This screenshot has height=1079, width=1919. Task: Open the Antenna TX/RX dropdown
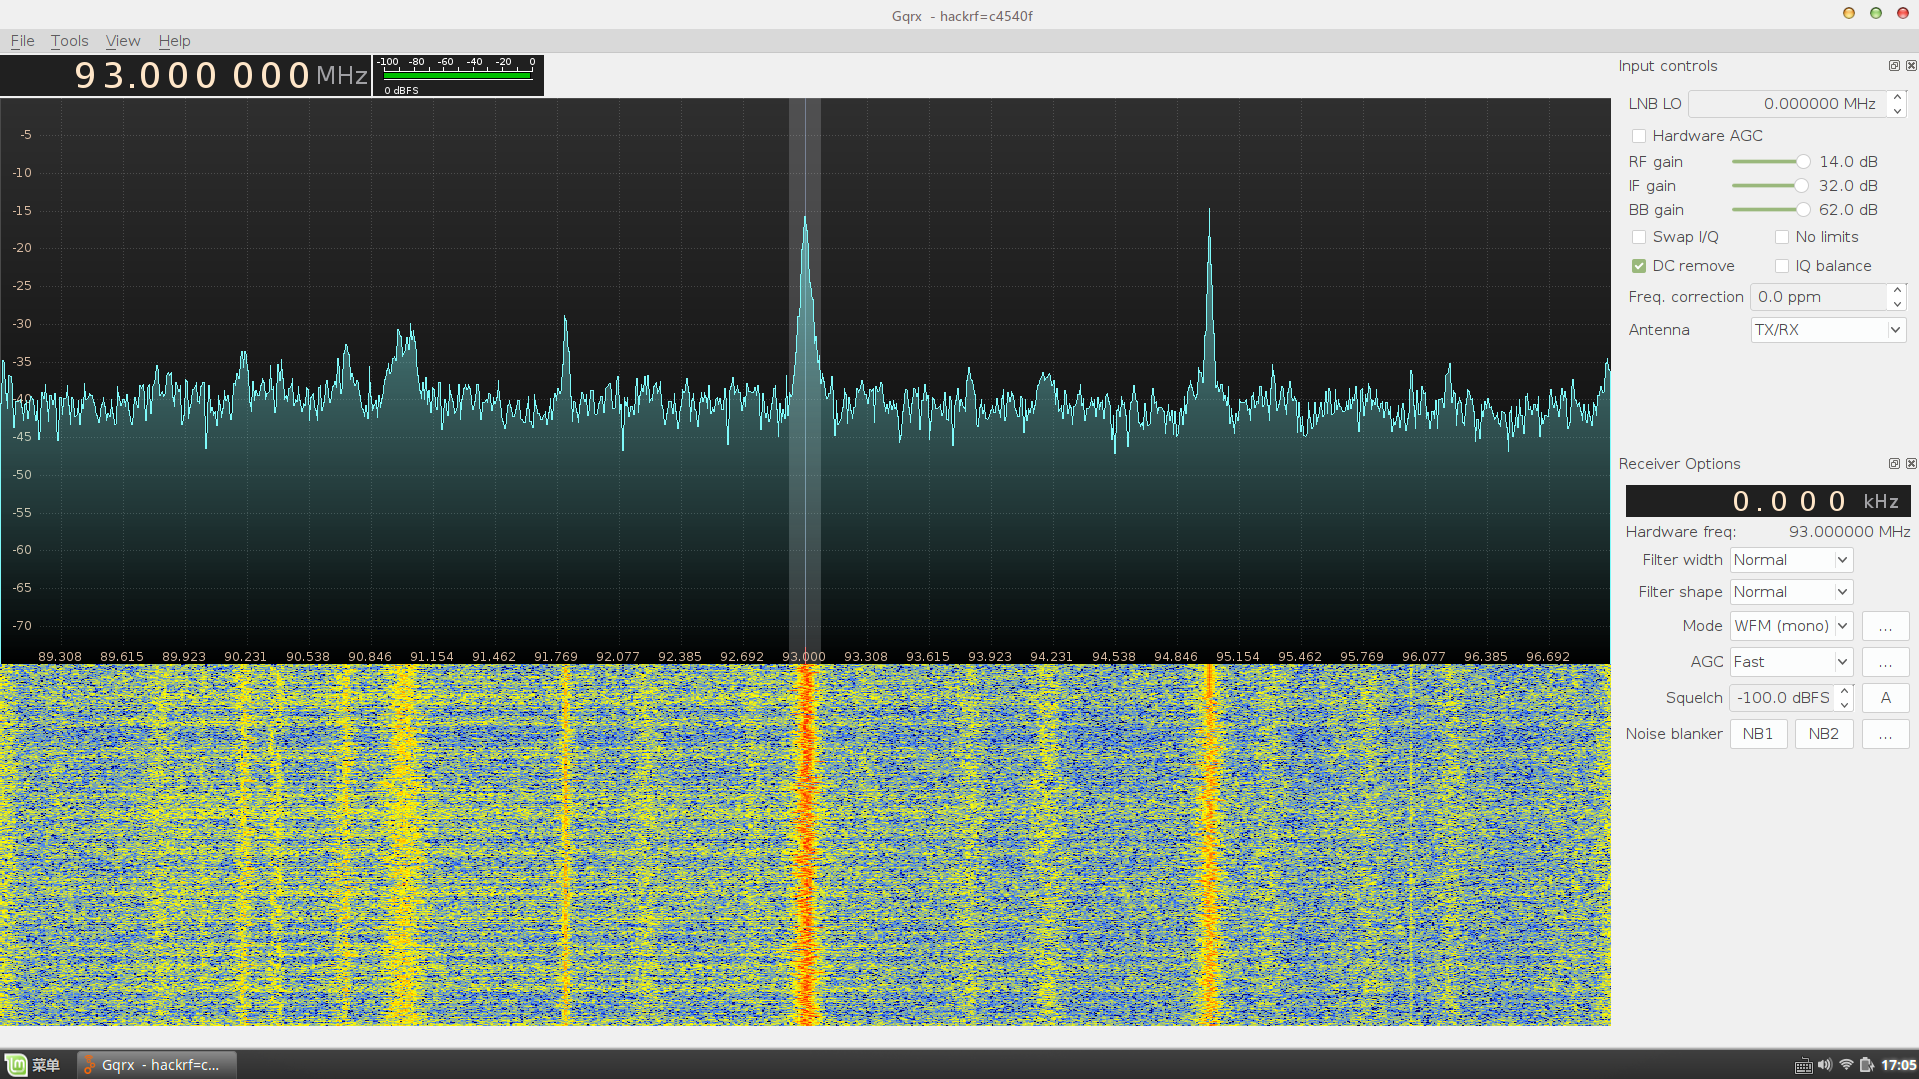pyautogui.click(x=1828, y=330)
